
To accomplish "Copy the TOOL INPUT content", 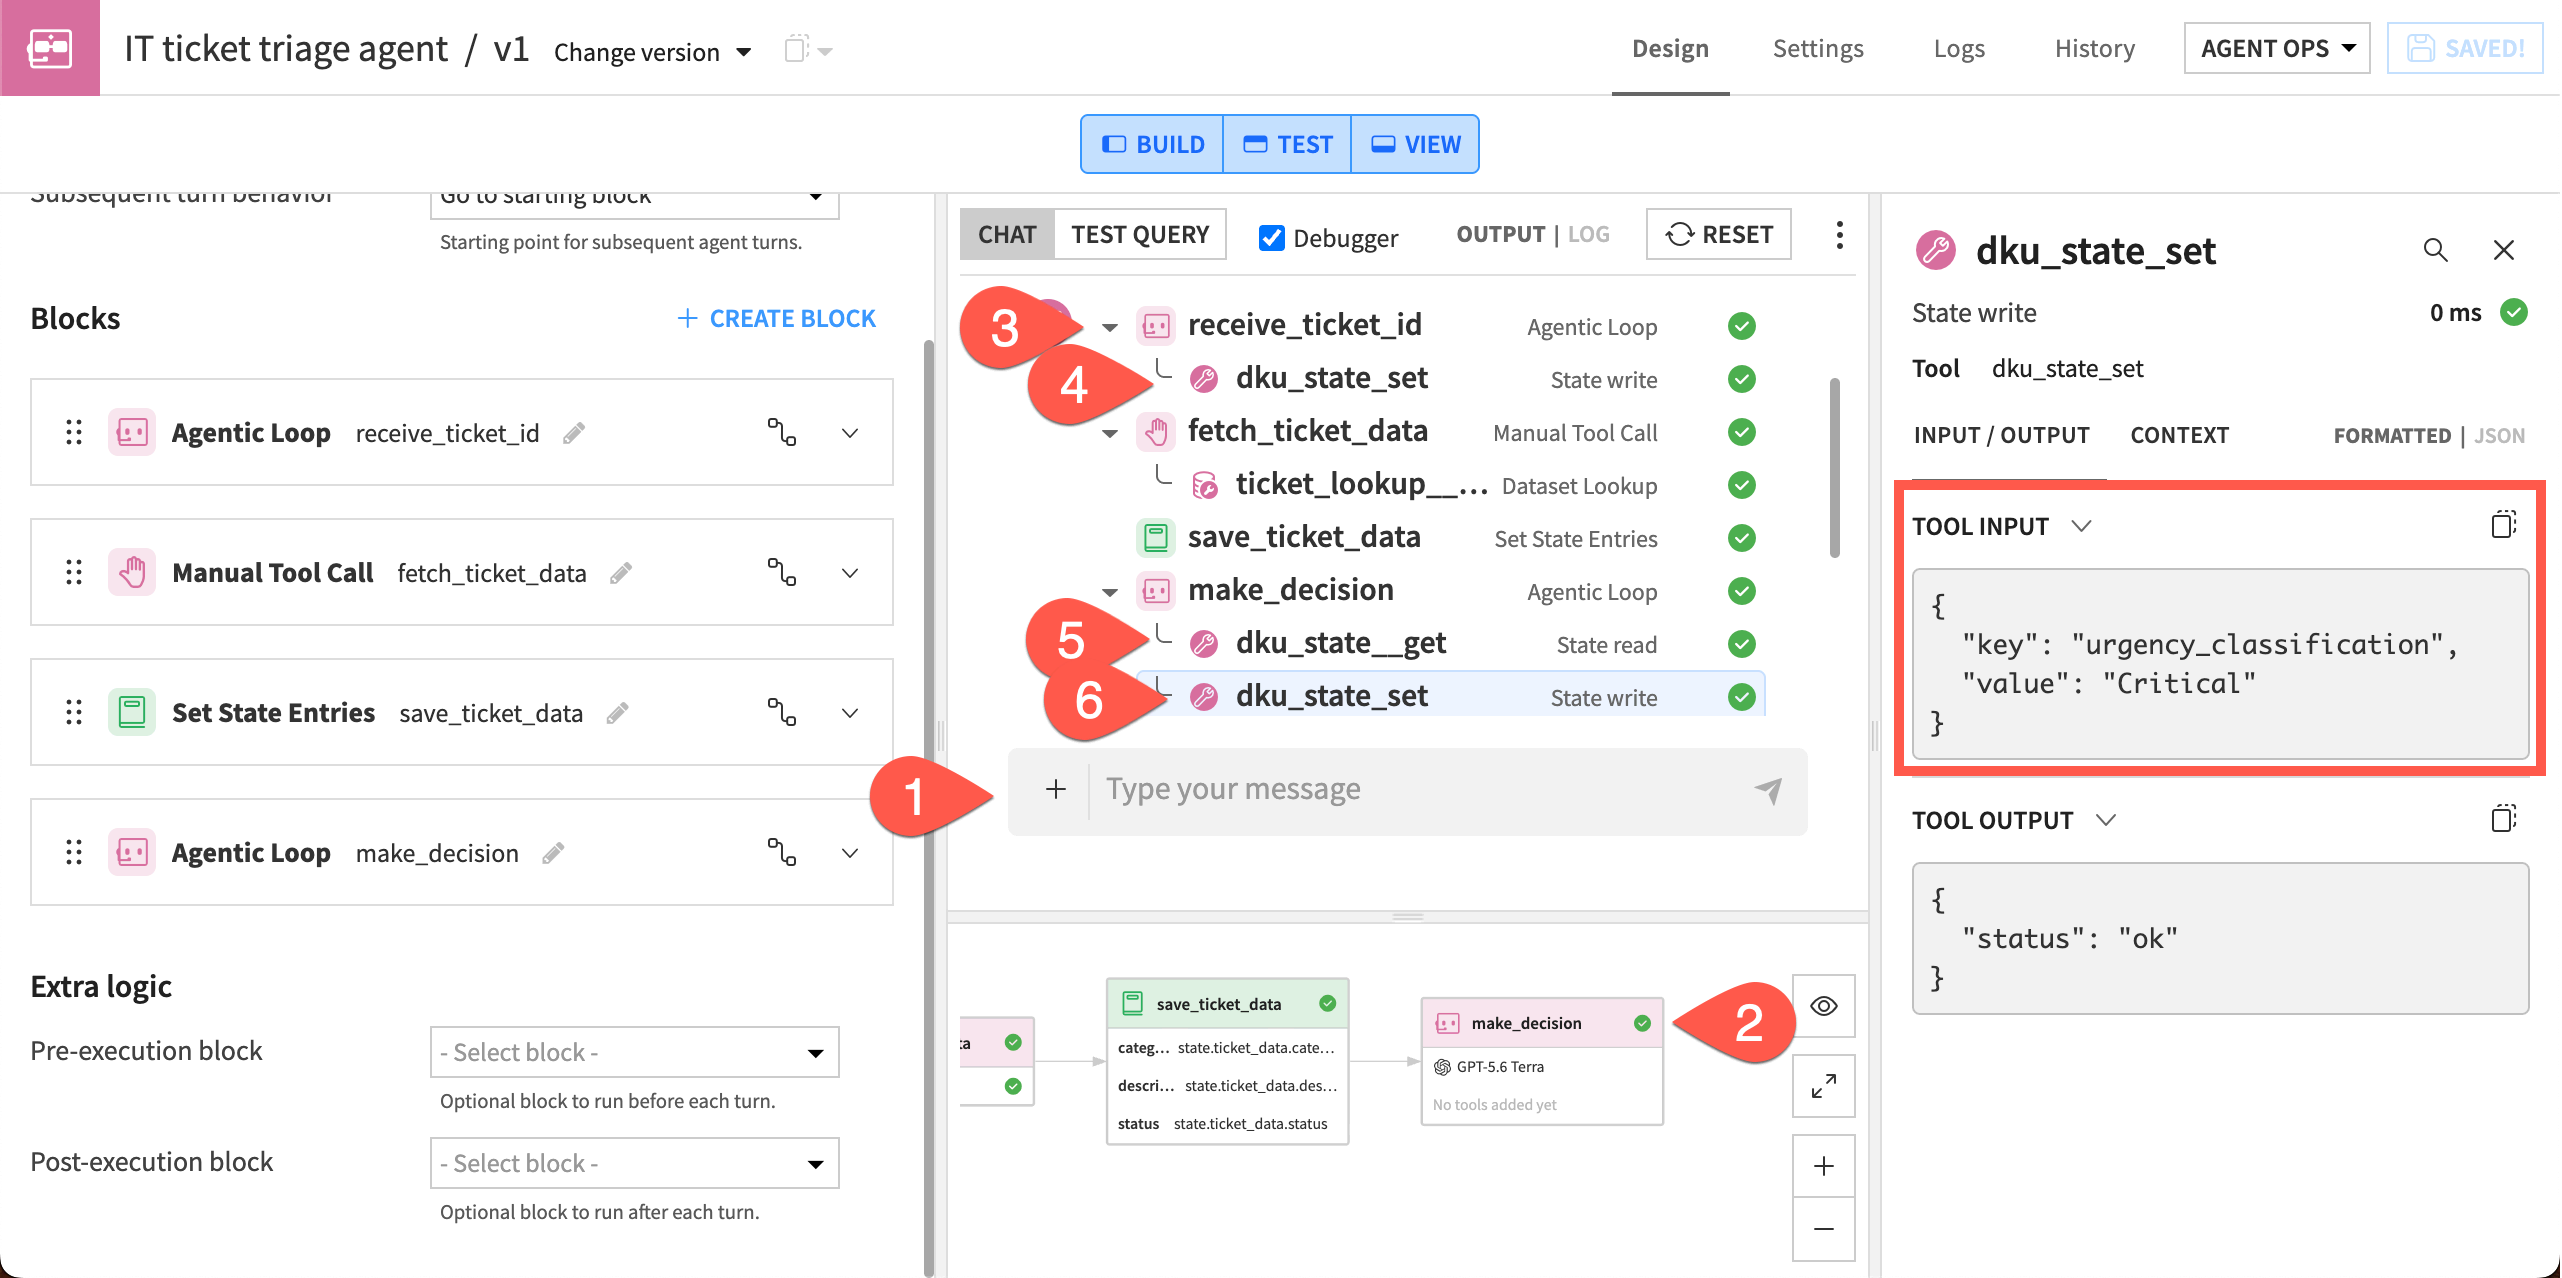I will 2503,525.
